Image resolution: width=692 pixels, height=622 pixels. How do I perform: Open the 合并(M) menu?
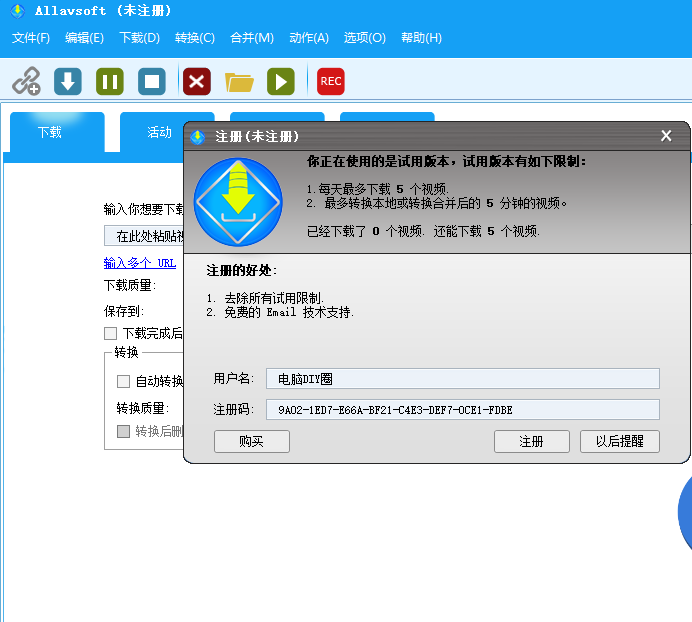tap(252, 38)
